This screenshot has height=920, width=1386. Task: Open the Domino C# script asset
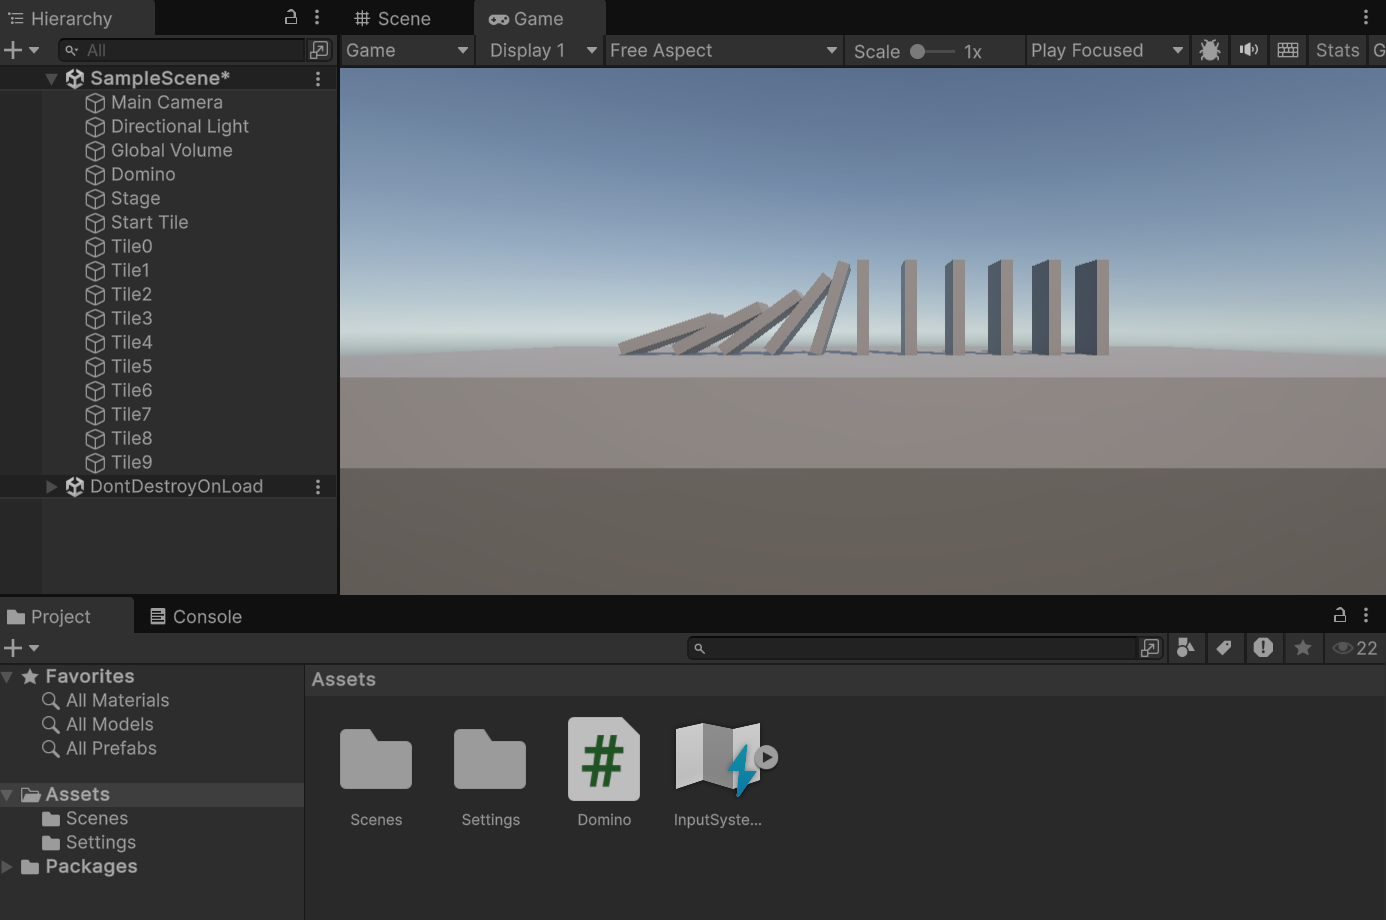point(604,760)
